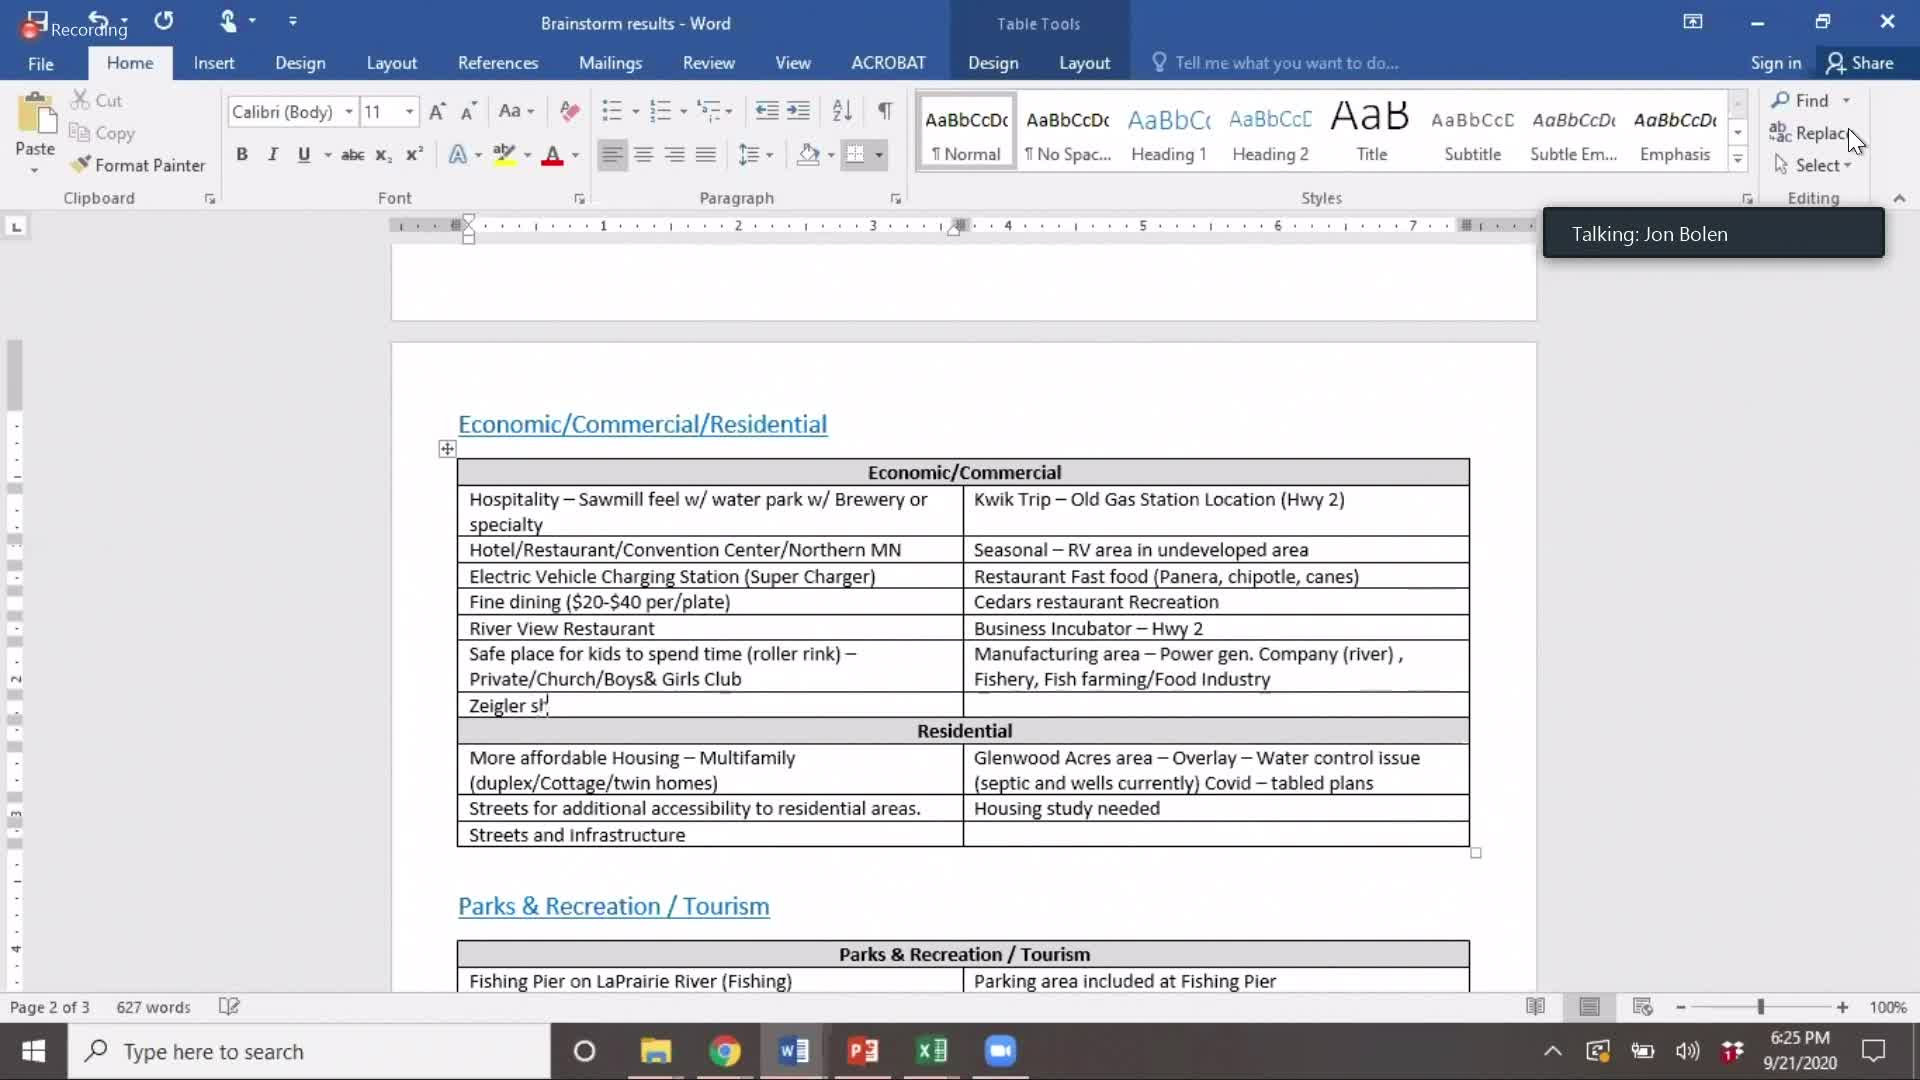
Task: Open the font size dropdown
Action: (x=409, y=112)
